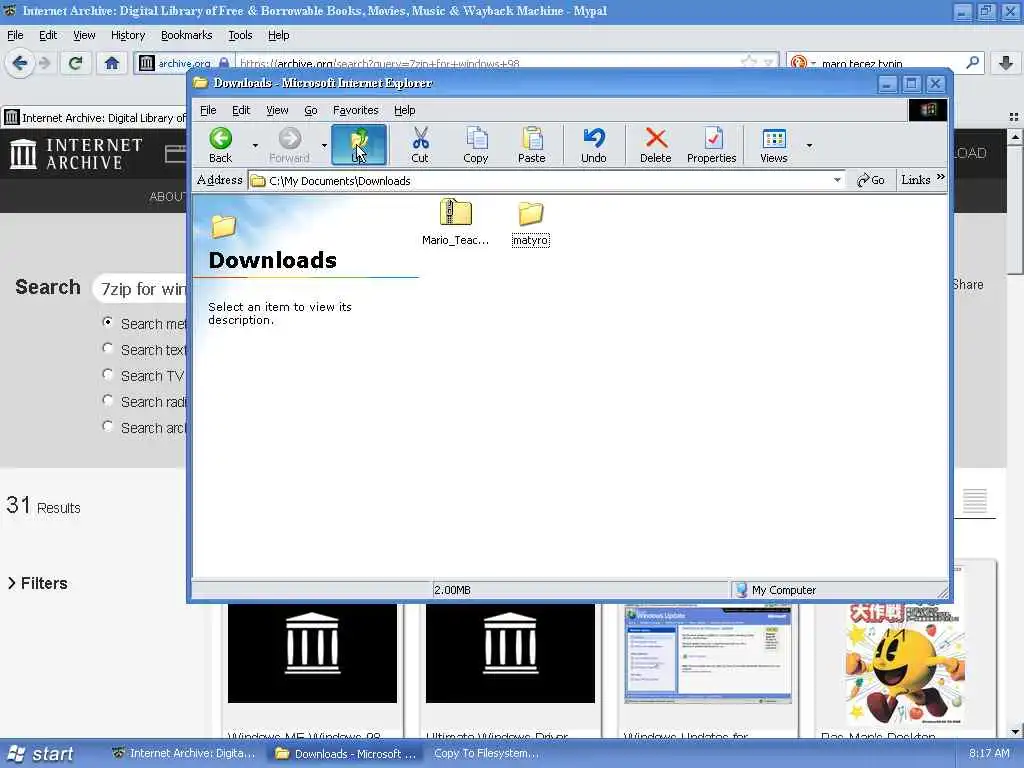
Task: Open the Back button history dropdown arrow
Action: [255, 145]
